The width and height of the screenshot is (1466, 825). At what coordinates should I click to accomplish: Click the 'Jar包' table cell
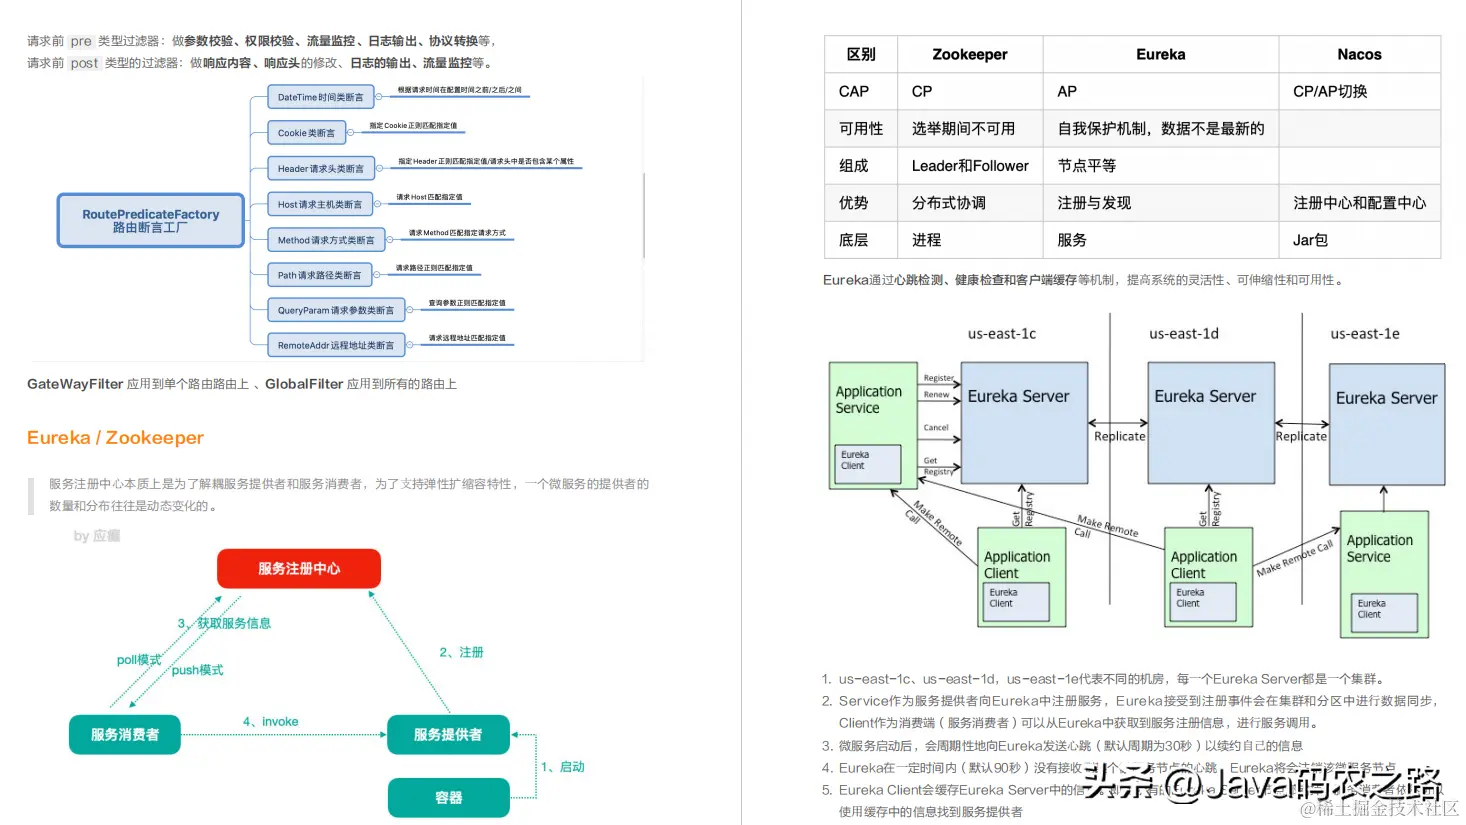pos(1360,240)
